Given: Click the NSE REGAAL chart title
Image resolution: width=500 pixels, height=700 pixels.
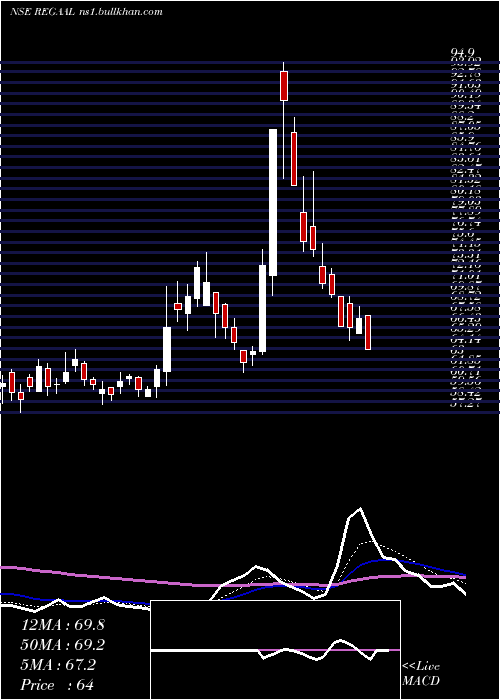Looking at the screenshot, I should [86, 12].
